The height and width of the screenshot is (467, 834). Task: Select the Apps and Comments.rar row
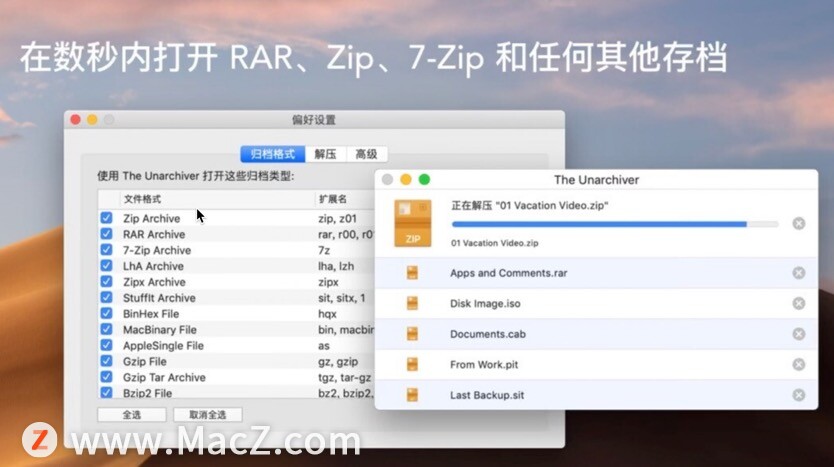596,273
